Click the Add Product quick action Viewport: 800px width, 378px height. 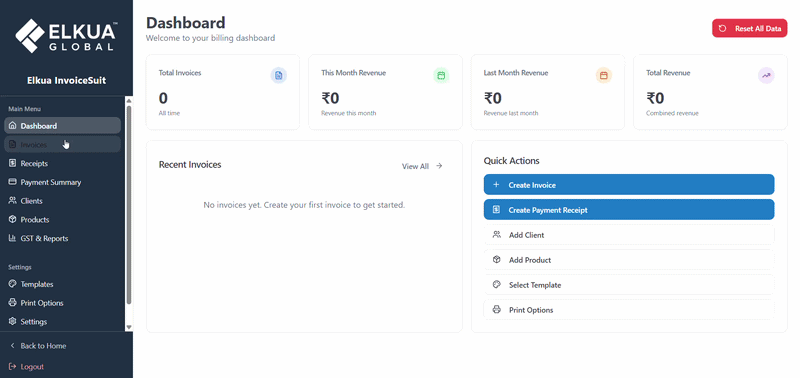pos(629,260)
